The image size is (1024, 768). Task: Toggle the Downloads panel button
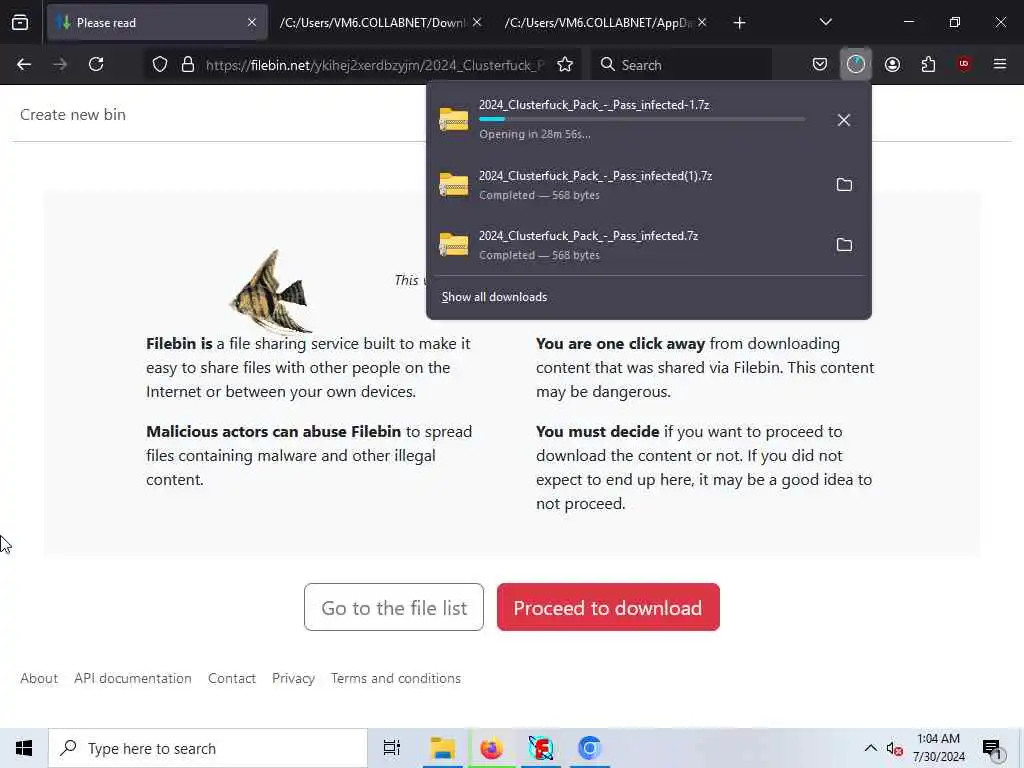pos(856,65)
